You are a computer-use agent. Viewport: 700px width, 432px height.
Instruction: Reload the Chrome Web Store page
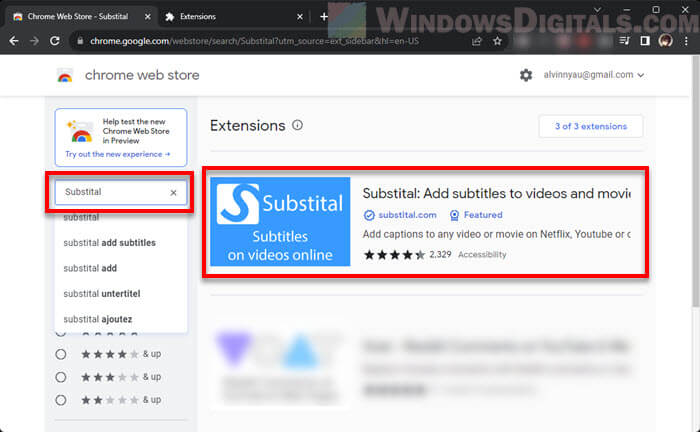[54, 41]
